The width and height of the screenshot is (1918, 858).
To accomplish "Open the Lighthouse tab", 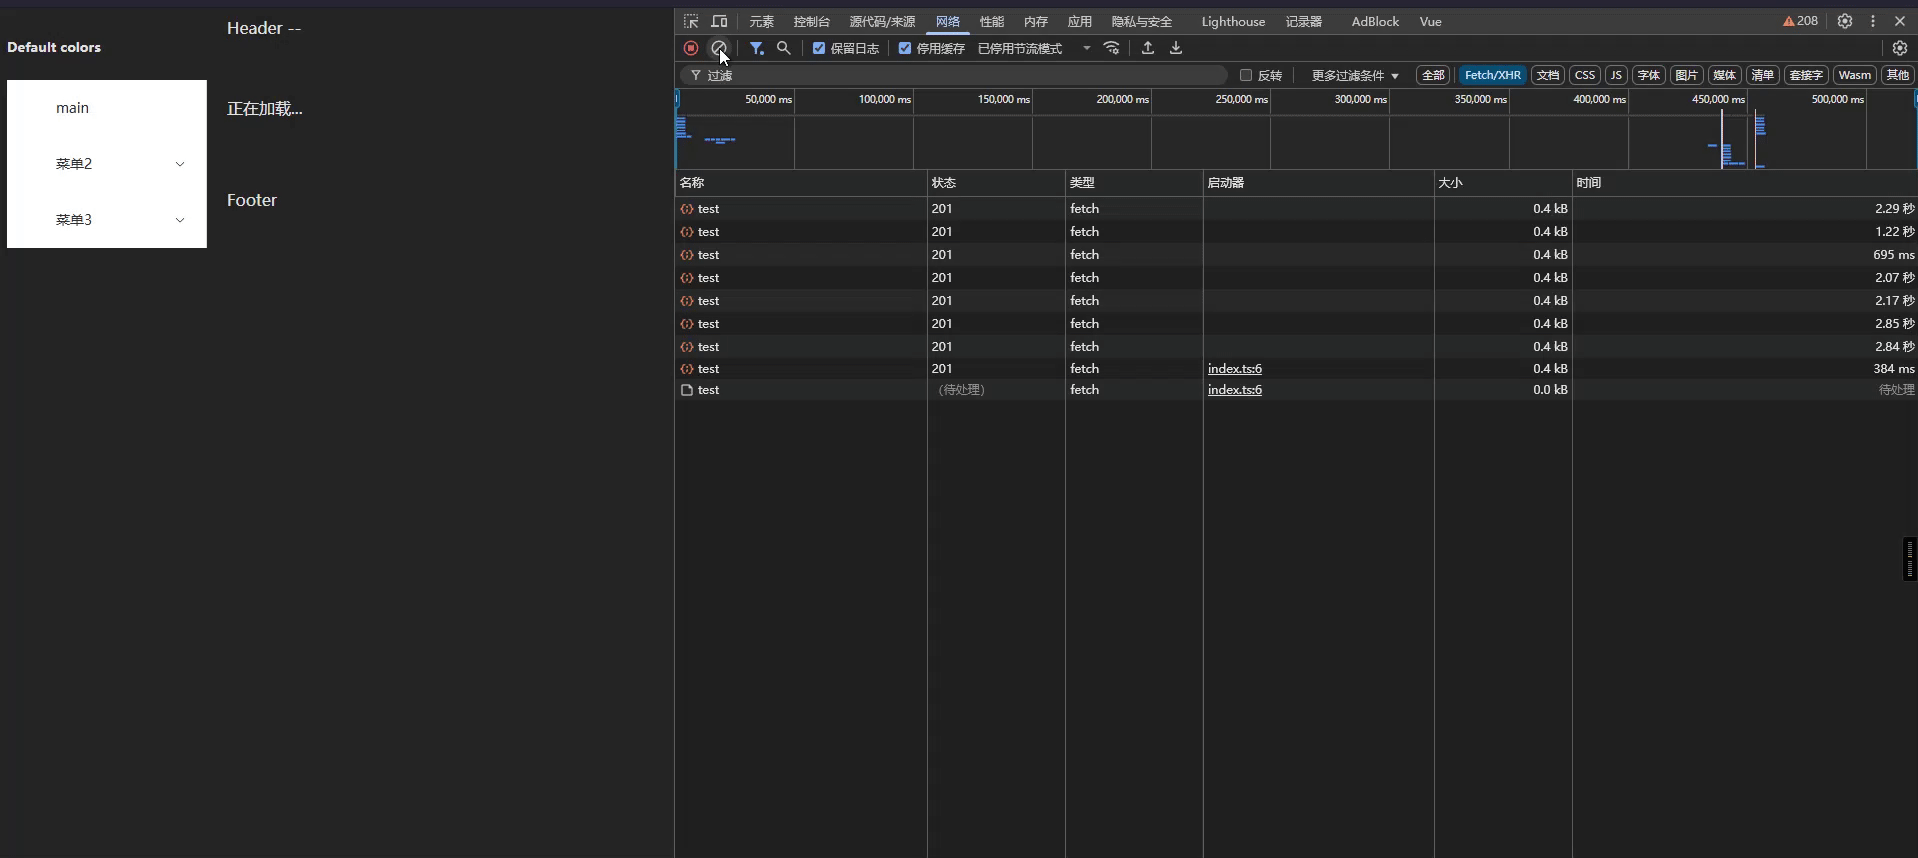I will pyautogui.click(x=1233, y=21).
